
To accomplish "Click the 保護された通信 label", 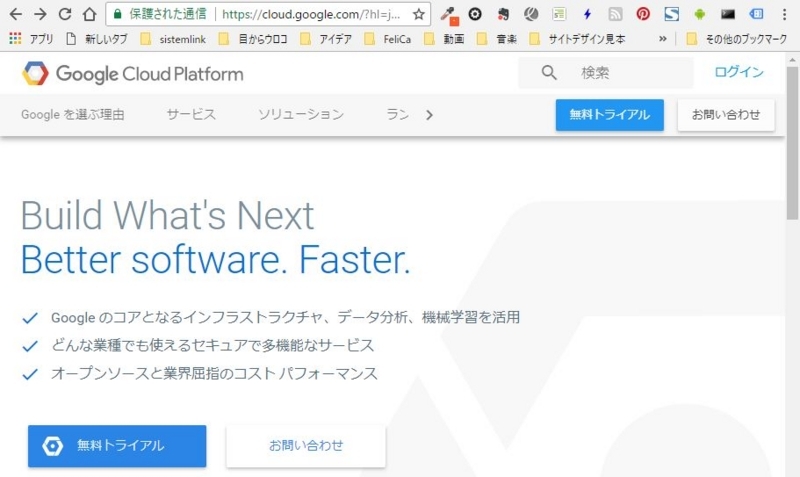I will click(167, 14).
